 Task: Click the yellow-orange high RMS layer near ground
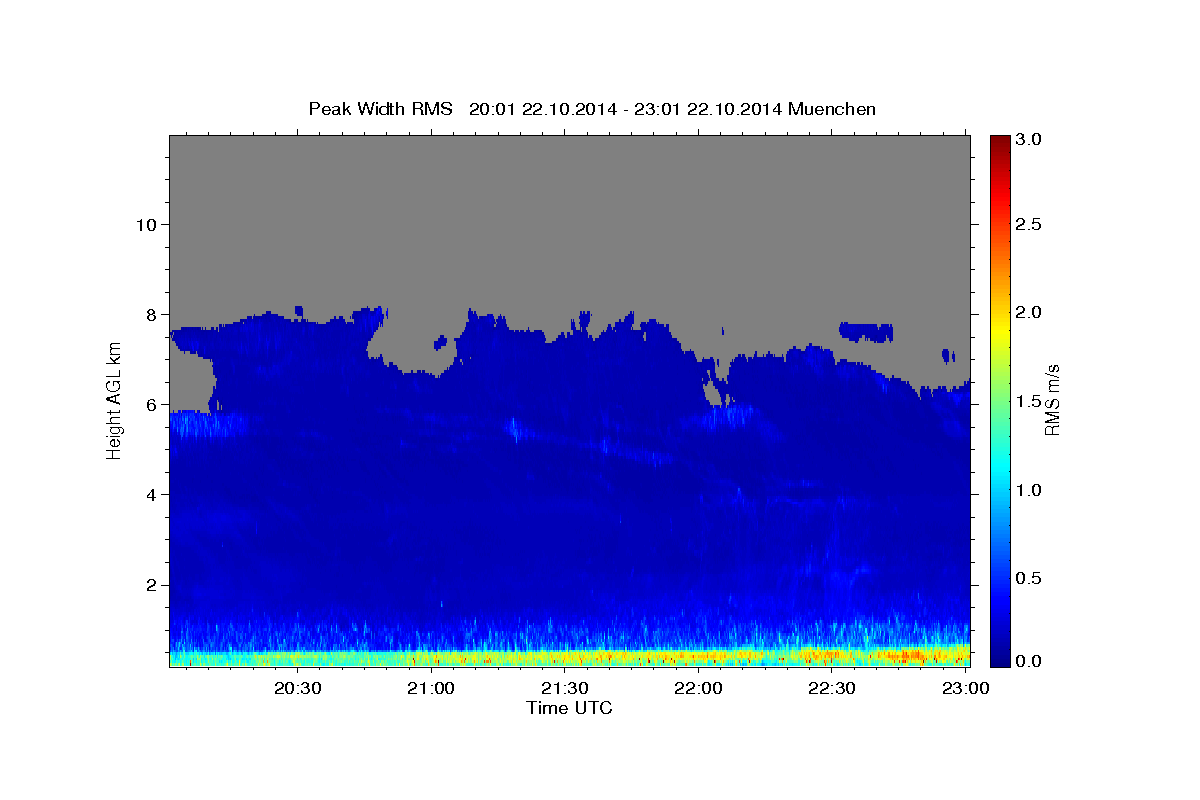pyautogui.click(x=569, y=657)
